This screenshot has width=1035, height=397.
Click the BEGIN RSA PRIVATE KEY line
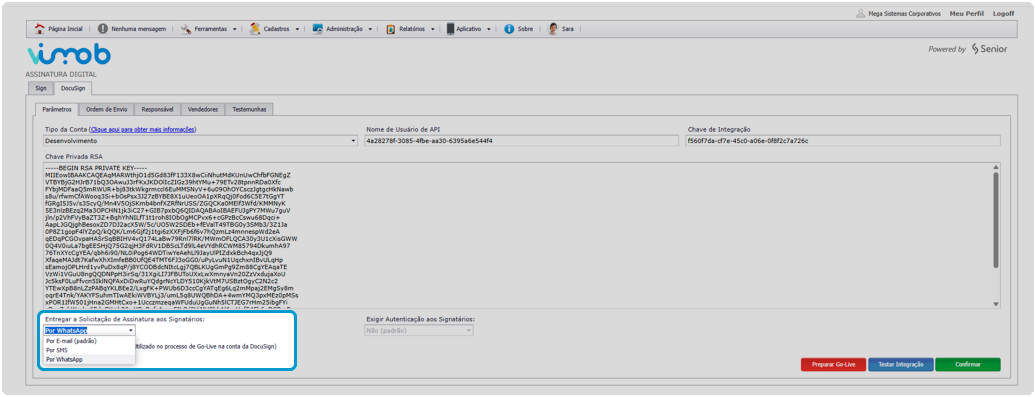pos(96,168)
